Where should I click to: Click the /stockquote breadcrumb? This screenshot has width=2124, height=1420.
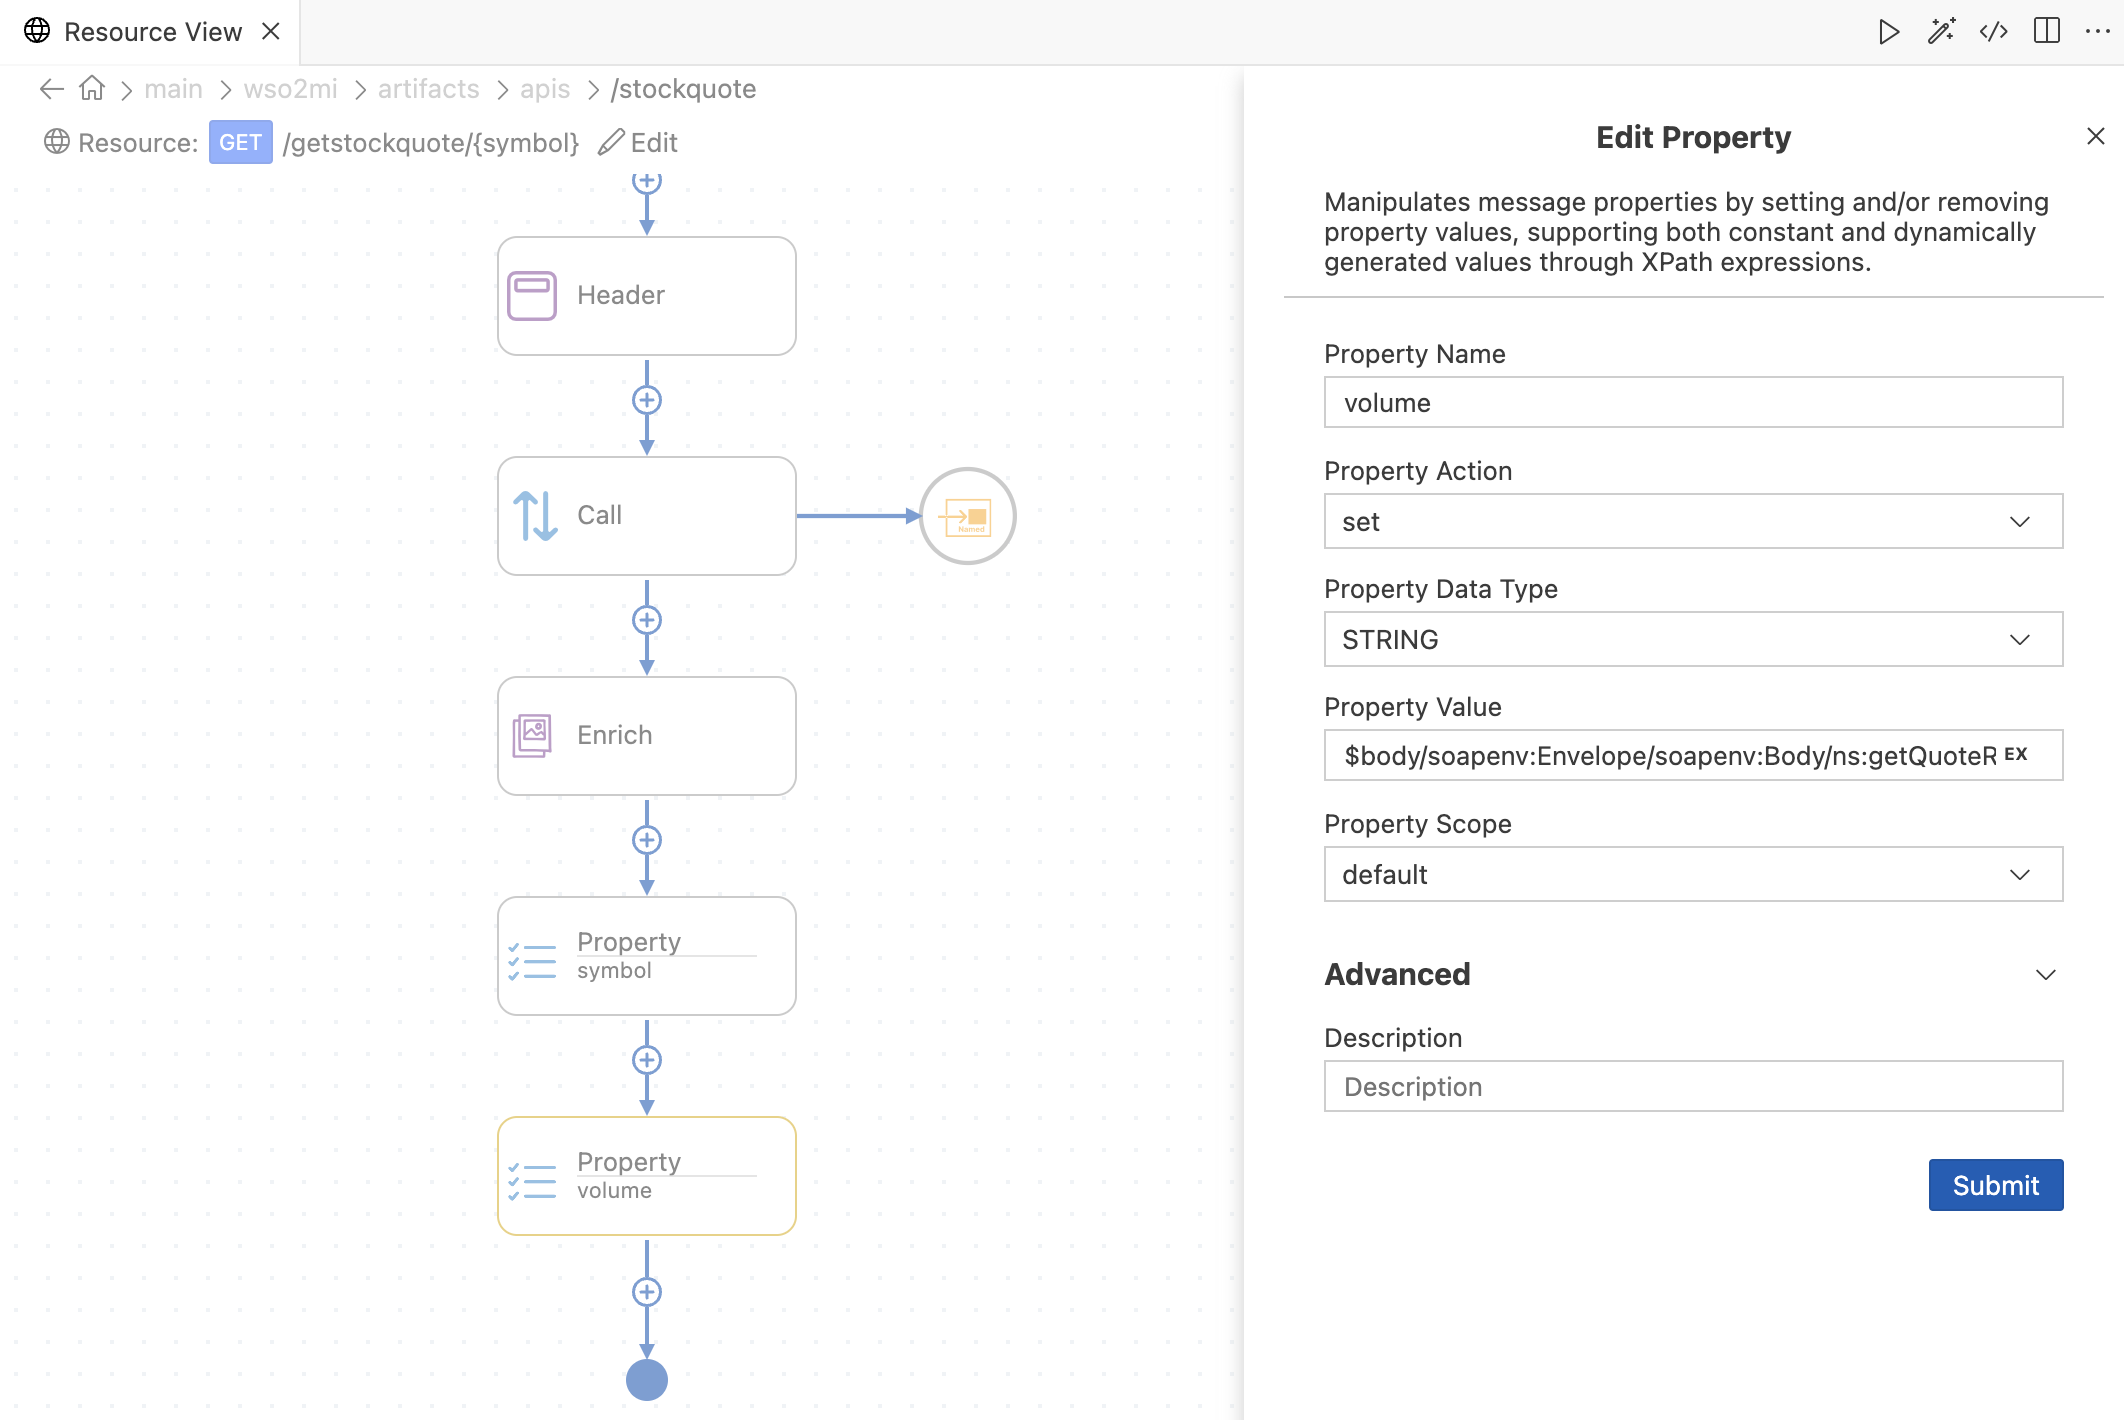tap(683, 89)
